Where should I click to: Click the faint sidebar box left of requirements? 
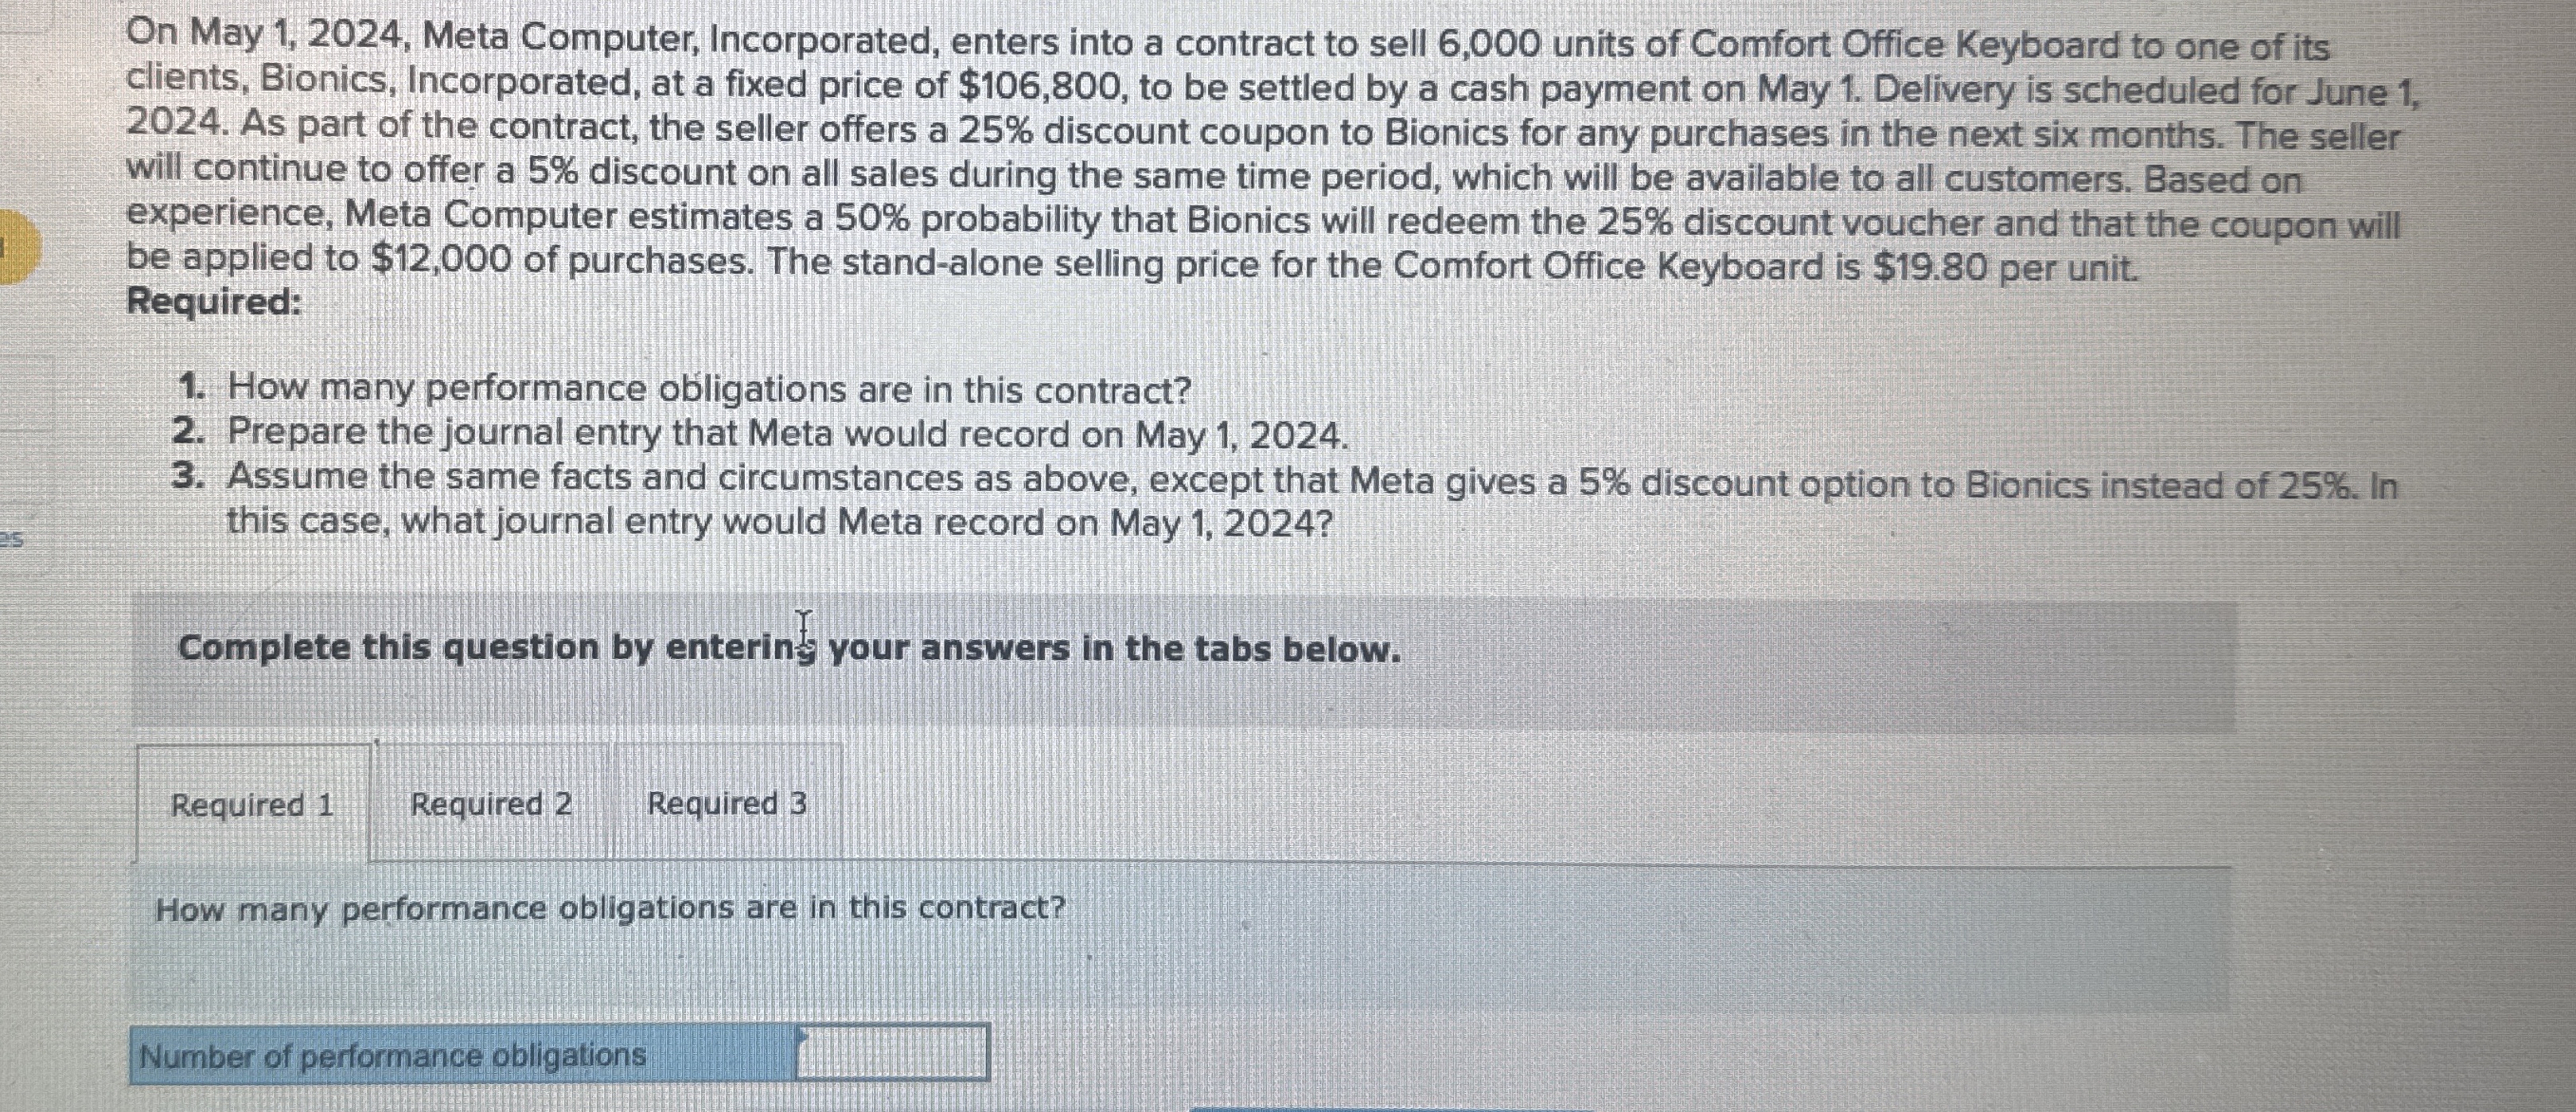pos(27,400)
